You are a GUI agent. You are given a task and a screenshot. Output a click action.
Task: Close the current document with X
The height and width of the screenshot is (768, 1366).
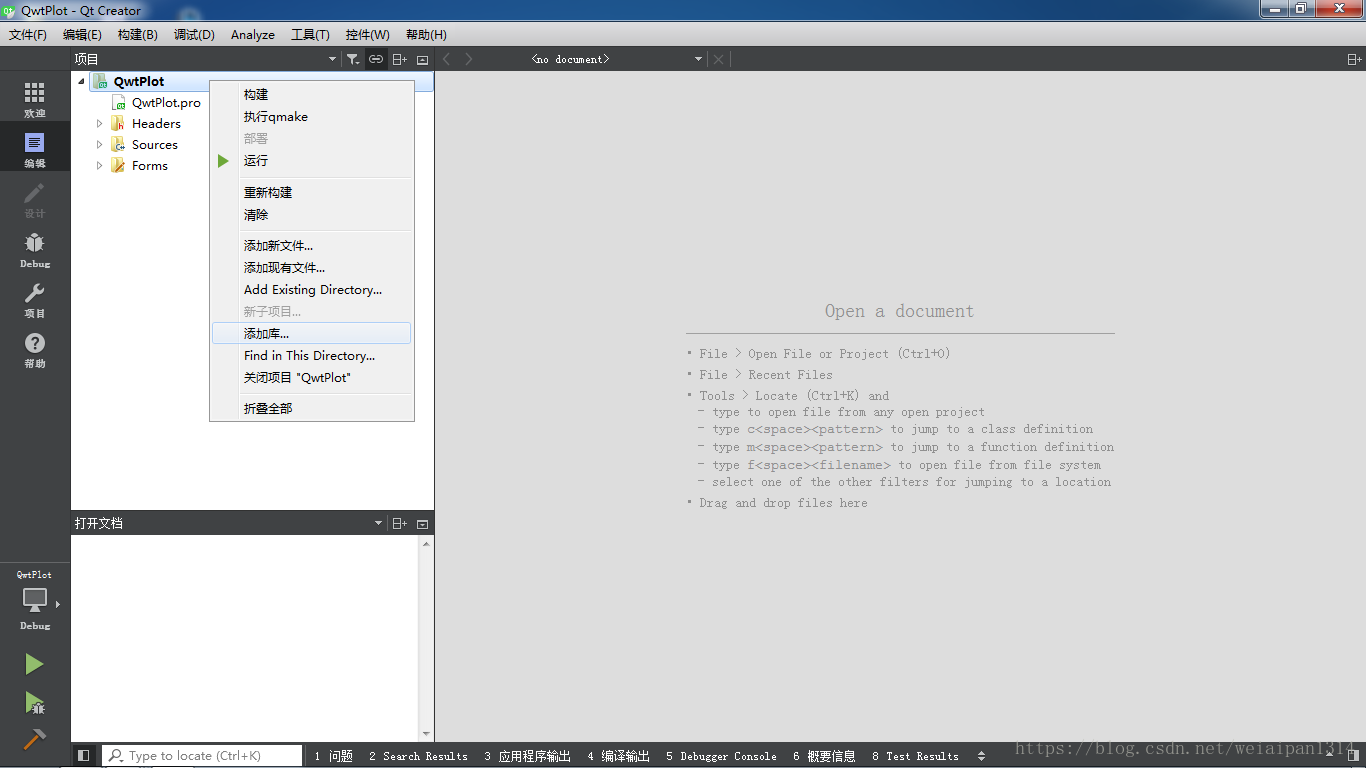click(x=718, y=59)
